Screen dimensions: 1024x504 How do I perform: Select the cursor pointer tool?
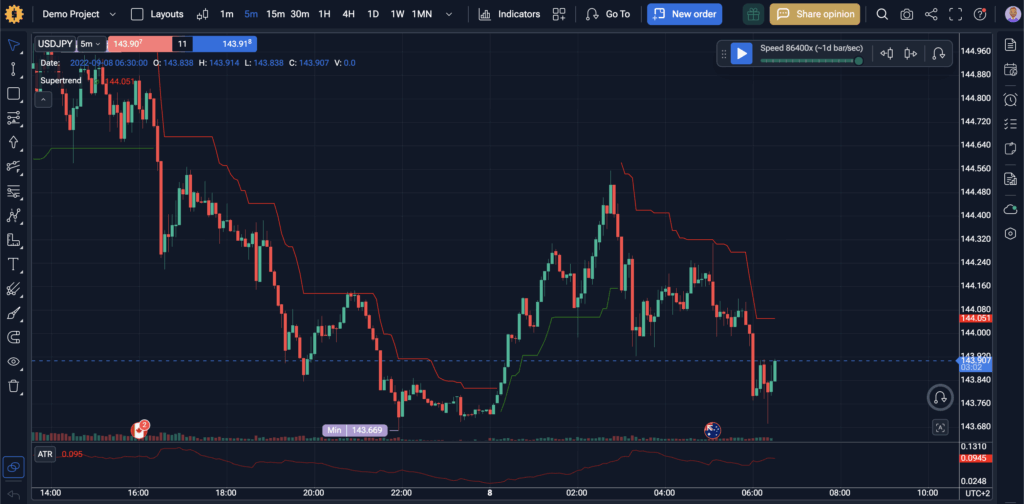tap(13, 44)
